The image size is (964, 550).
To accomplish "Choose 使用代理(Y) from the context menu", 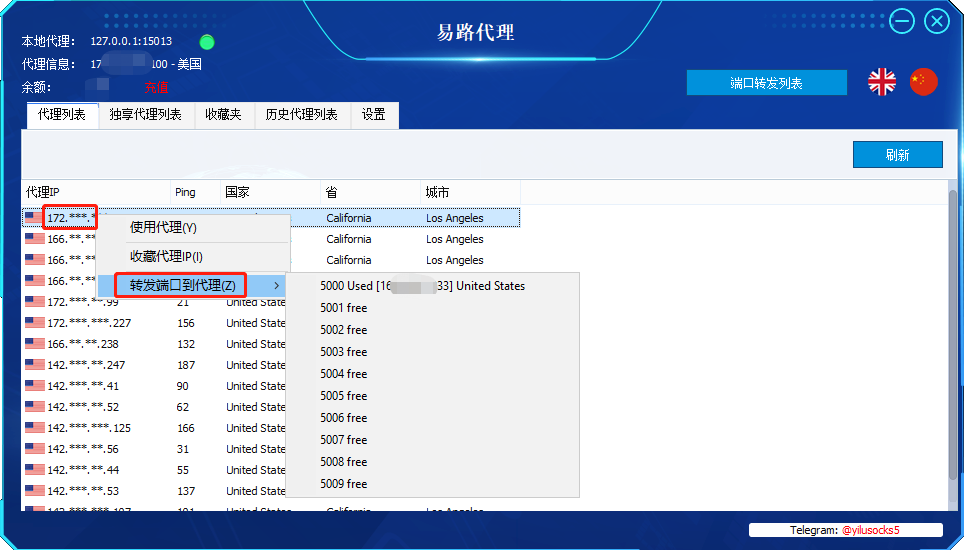I will [164, 228].
